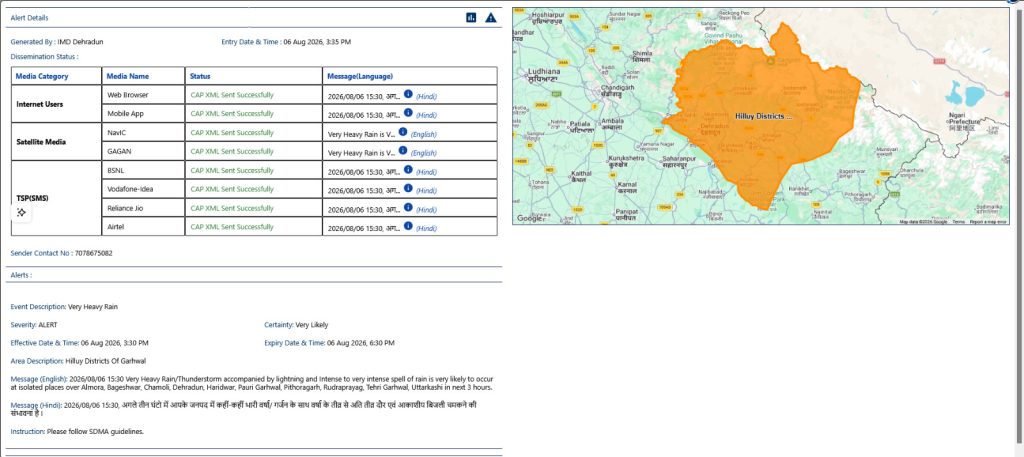Image resolution: width=1024 pixels, height=457 pixels.
Task: Click the Certainty Very Likely text
Action: pos(296,324)
